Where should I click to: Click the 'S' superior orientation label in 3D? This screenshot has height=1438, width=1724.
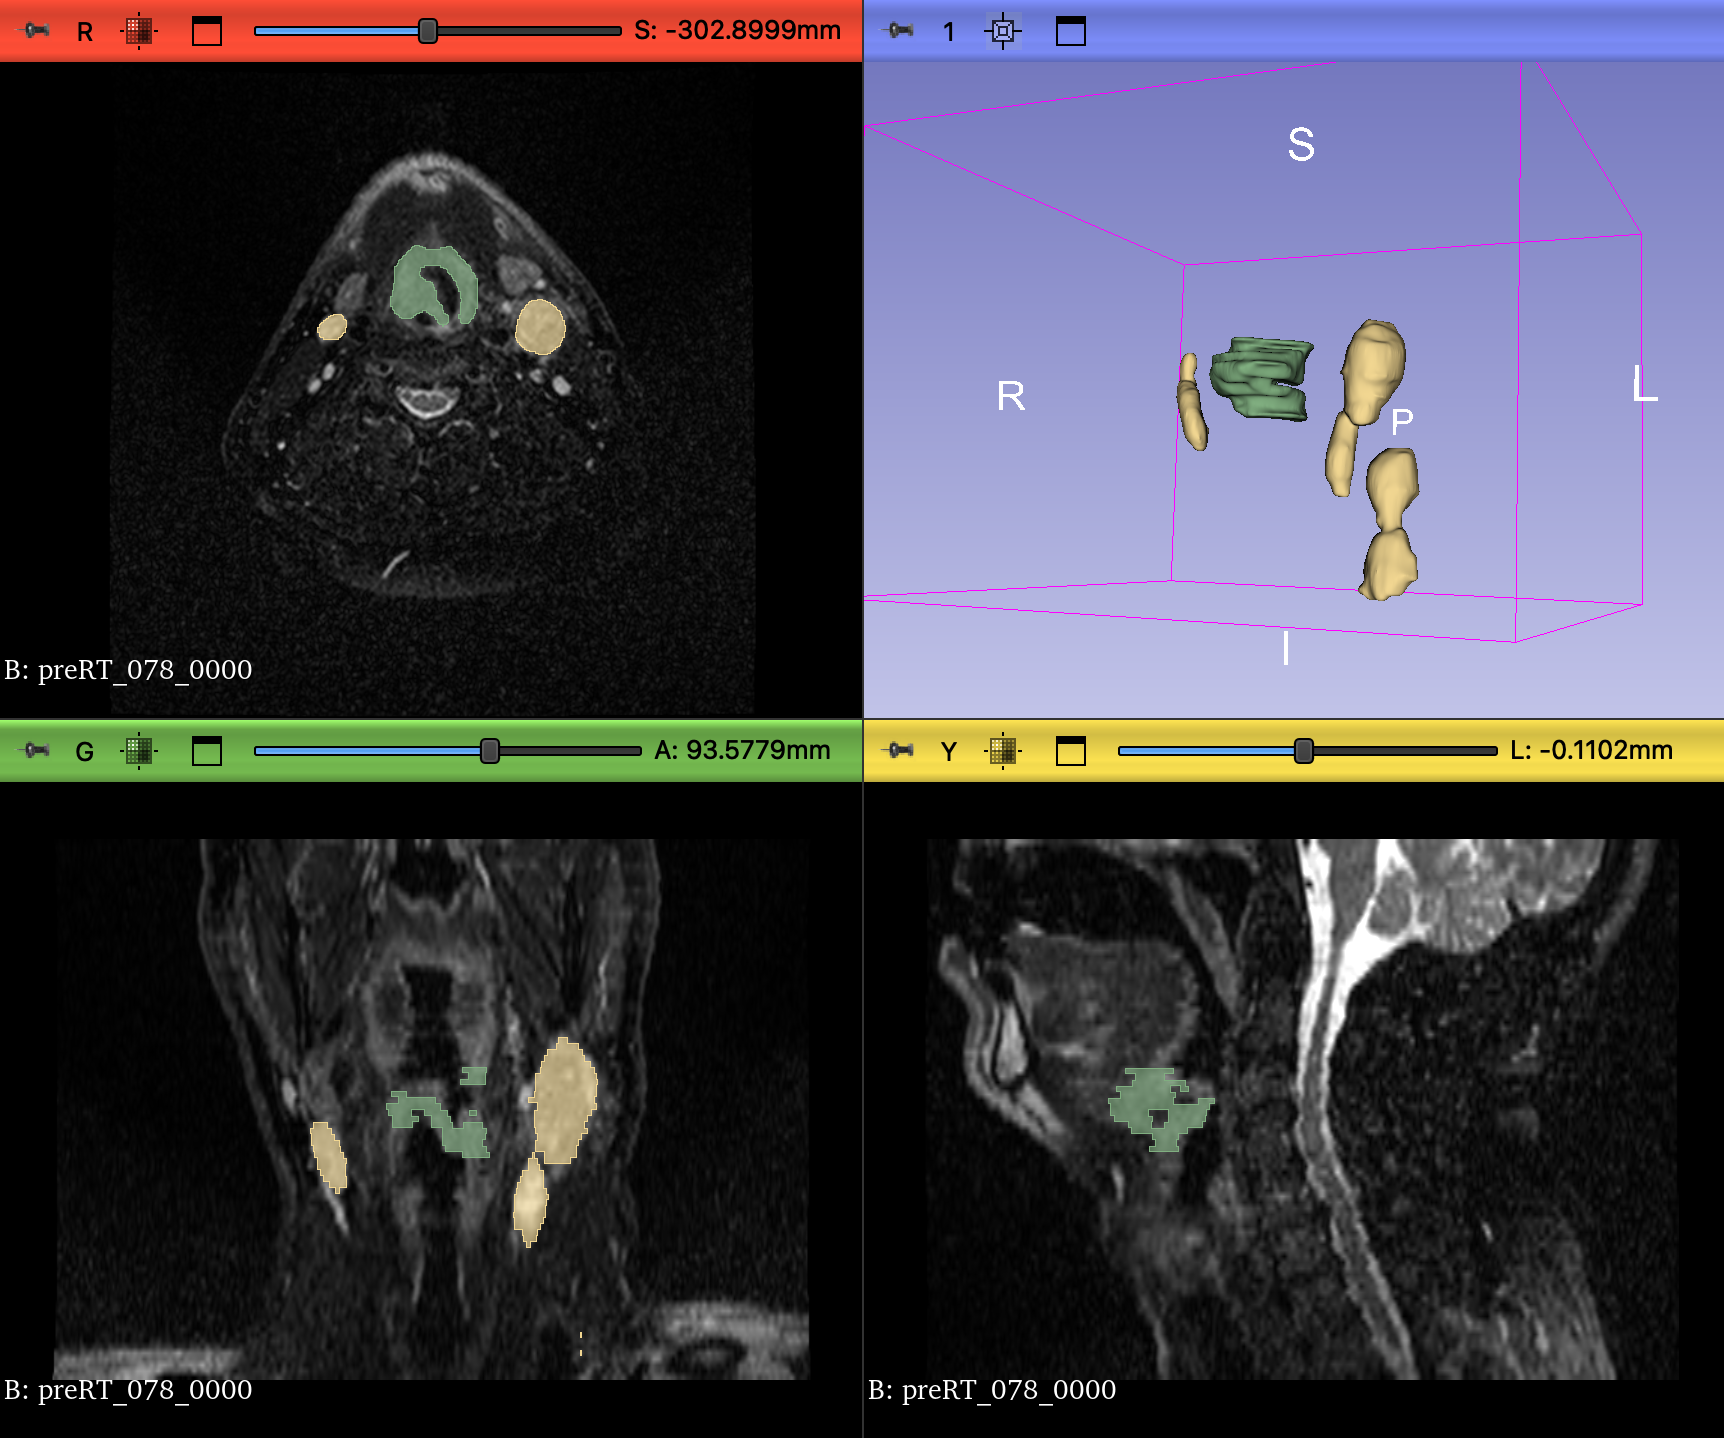pos(1300,145)
